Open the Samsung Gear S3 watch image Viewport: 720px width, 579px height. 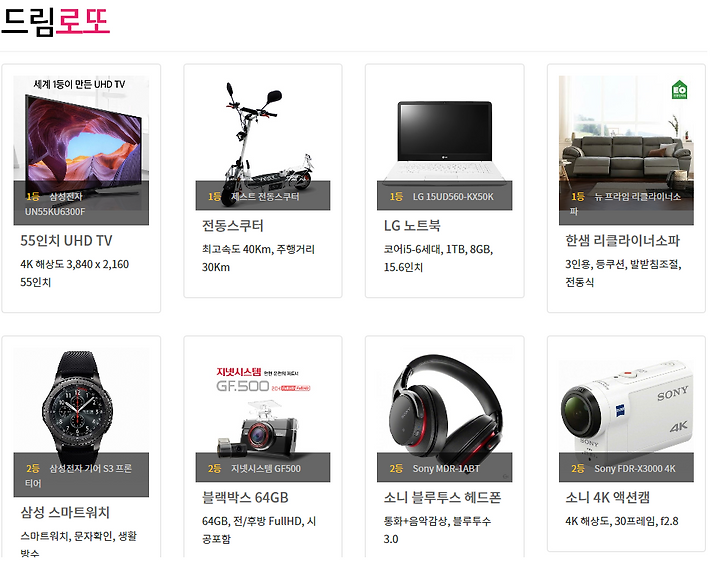point(81,422)
